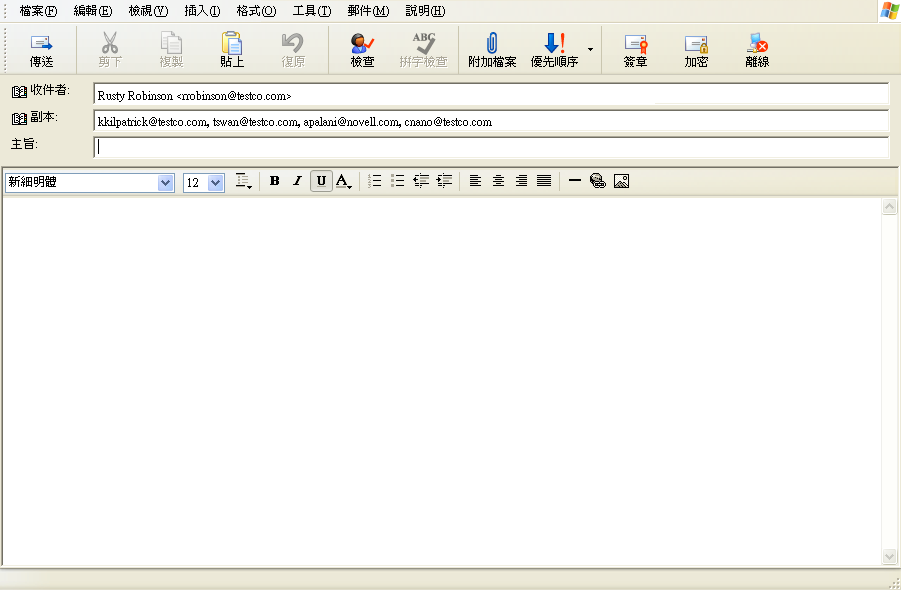This screenshot has width=901, height=590.
Task: Click the 簽章 (Sign) toolbar icon
Action: (636, 44)
